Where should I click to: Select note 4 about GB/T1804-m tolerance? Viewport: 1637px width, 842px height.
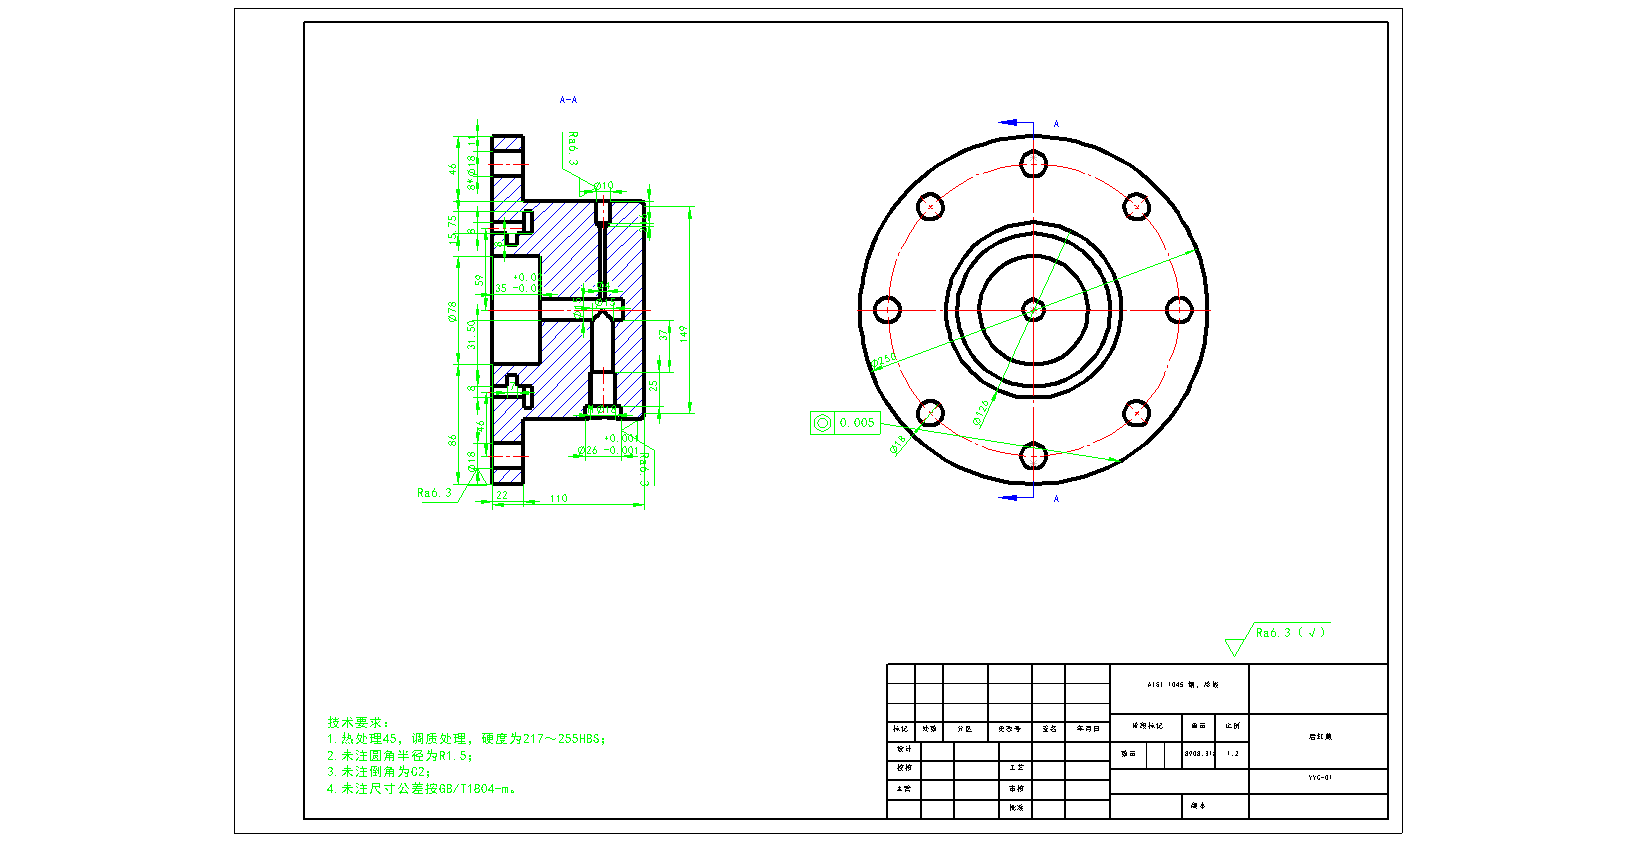(x=422, y=789)
